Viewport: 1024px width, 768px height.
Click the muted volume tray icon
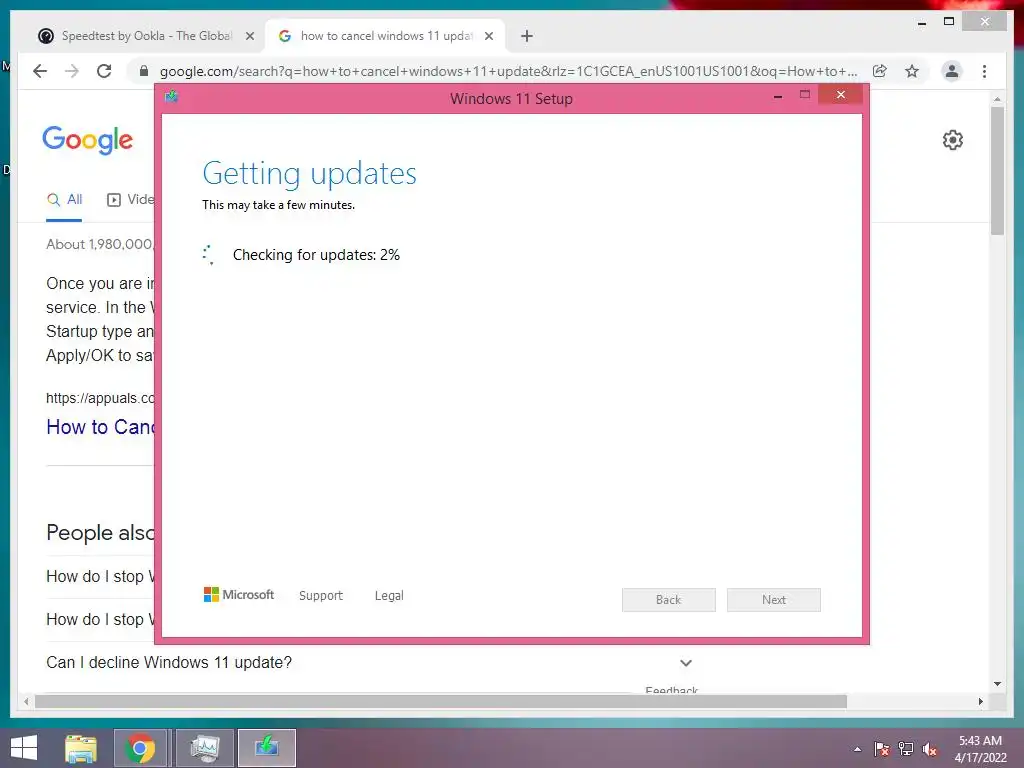click(930, 749)
